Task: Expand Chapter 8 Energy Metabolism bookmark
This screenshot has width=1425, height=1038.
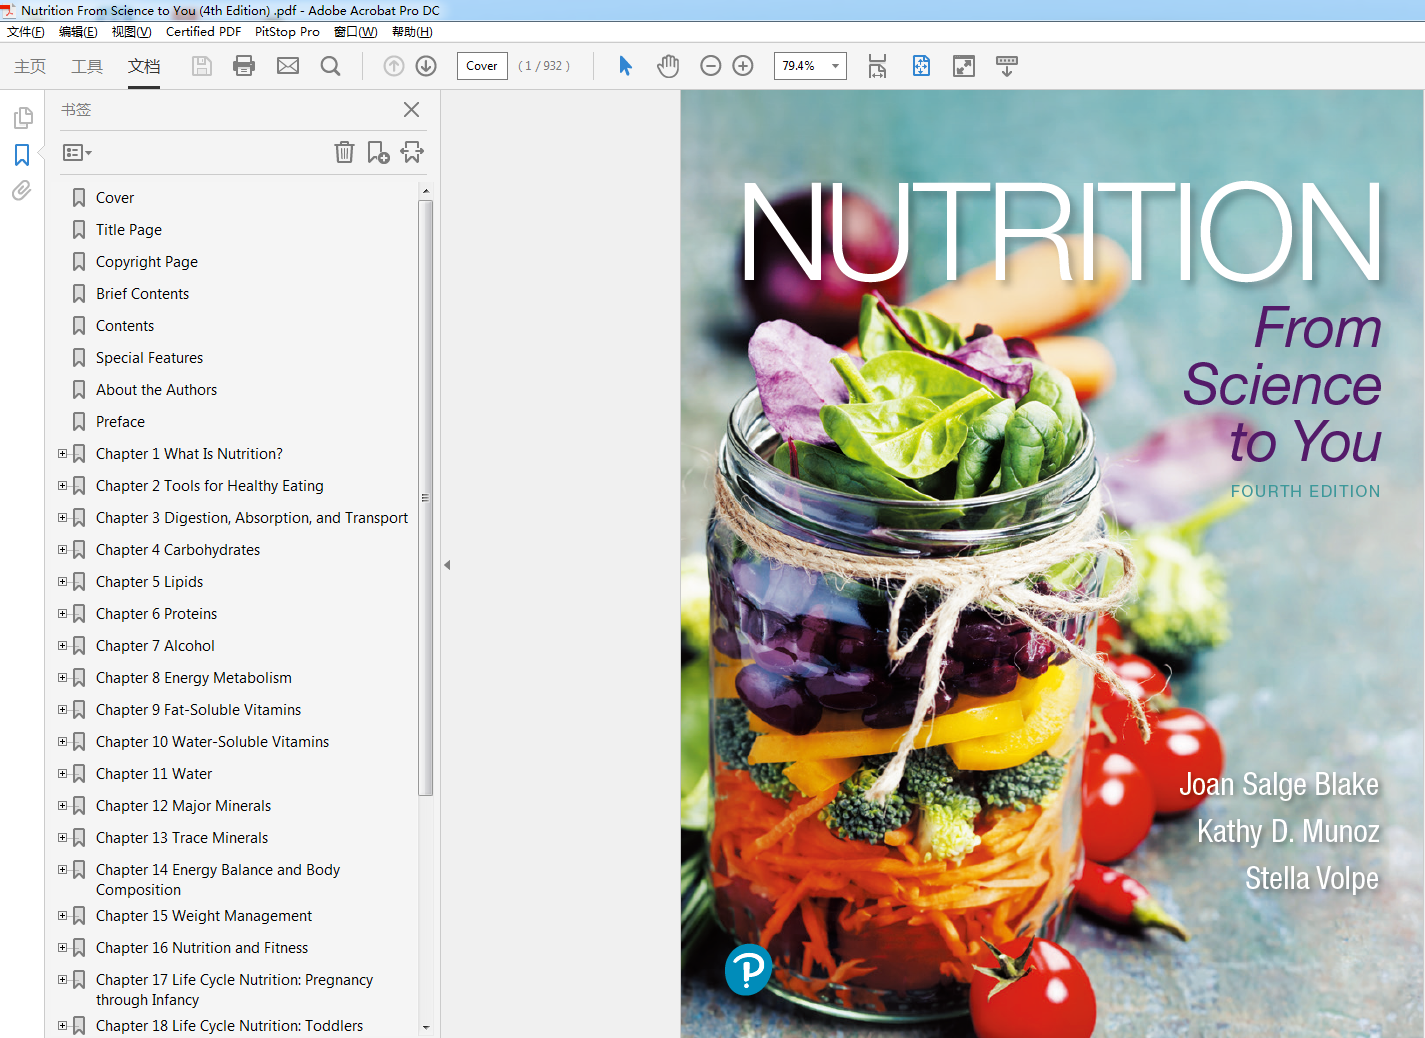Action: pos(63,678)
